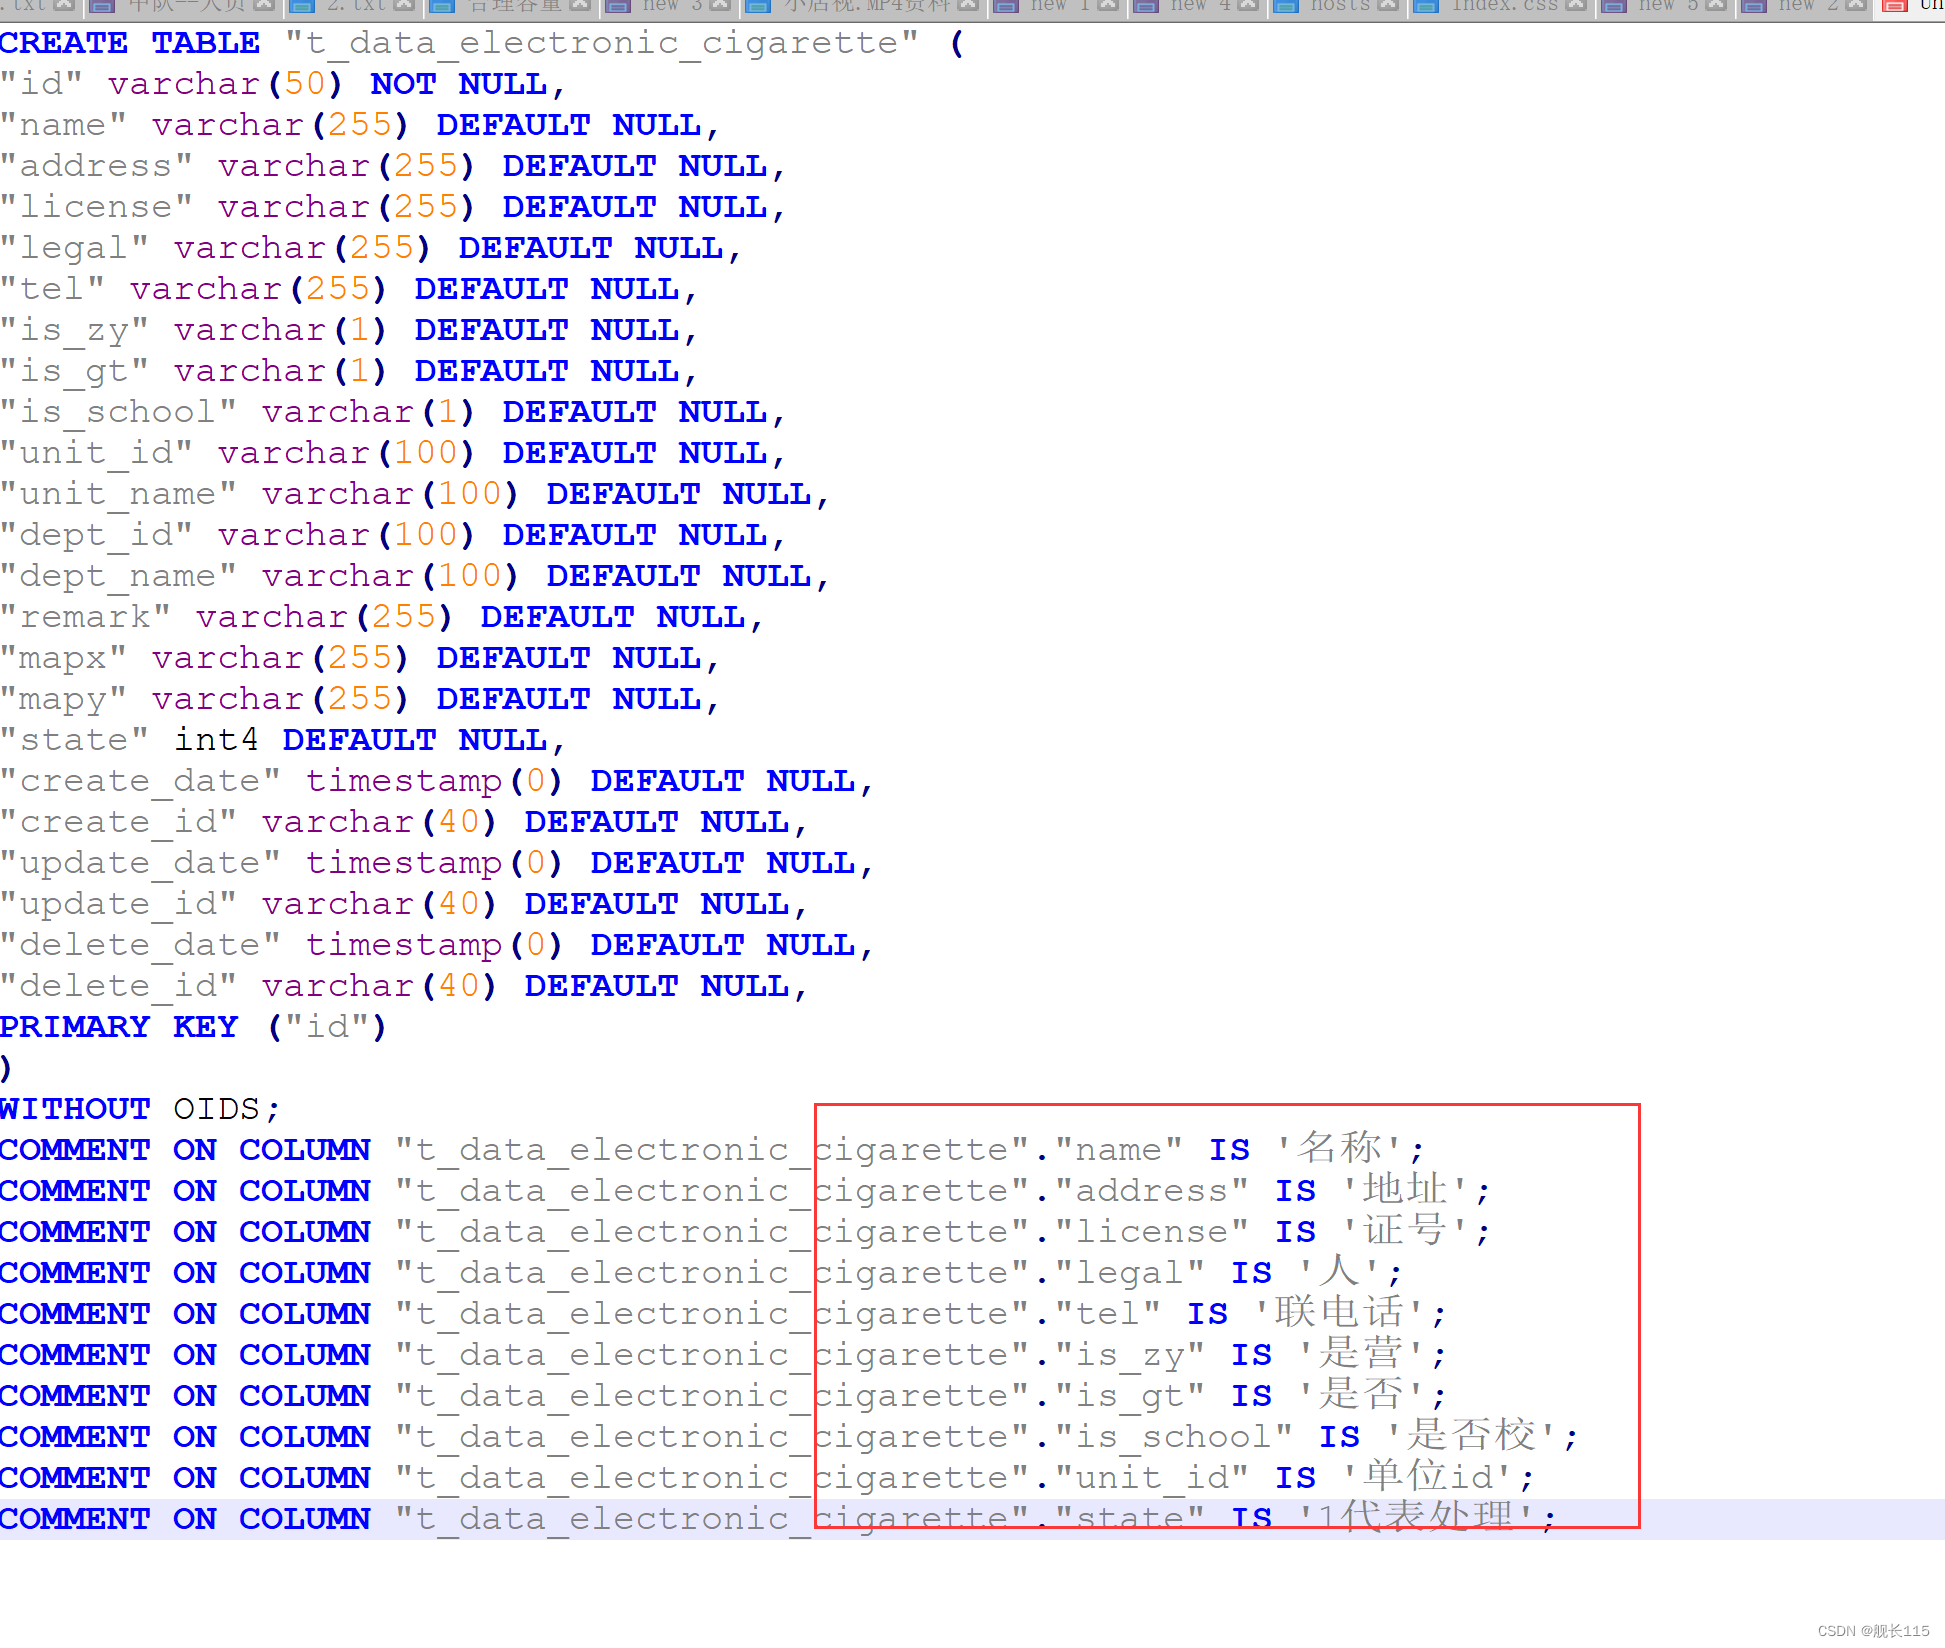Close the 'new 1' tab with its X
This screenshot has height=1648, width=1945.
click(x=1108, y=5)
